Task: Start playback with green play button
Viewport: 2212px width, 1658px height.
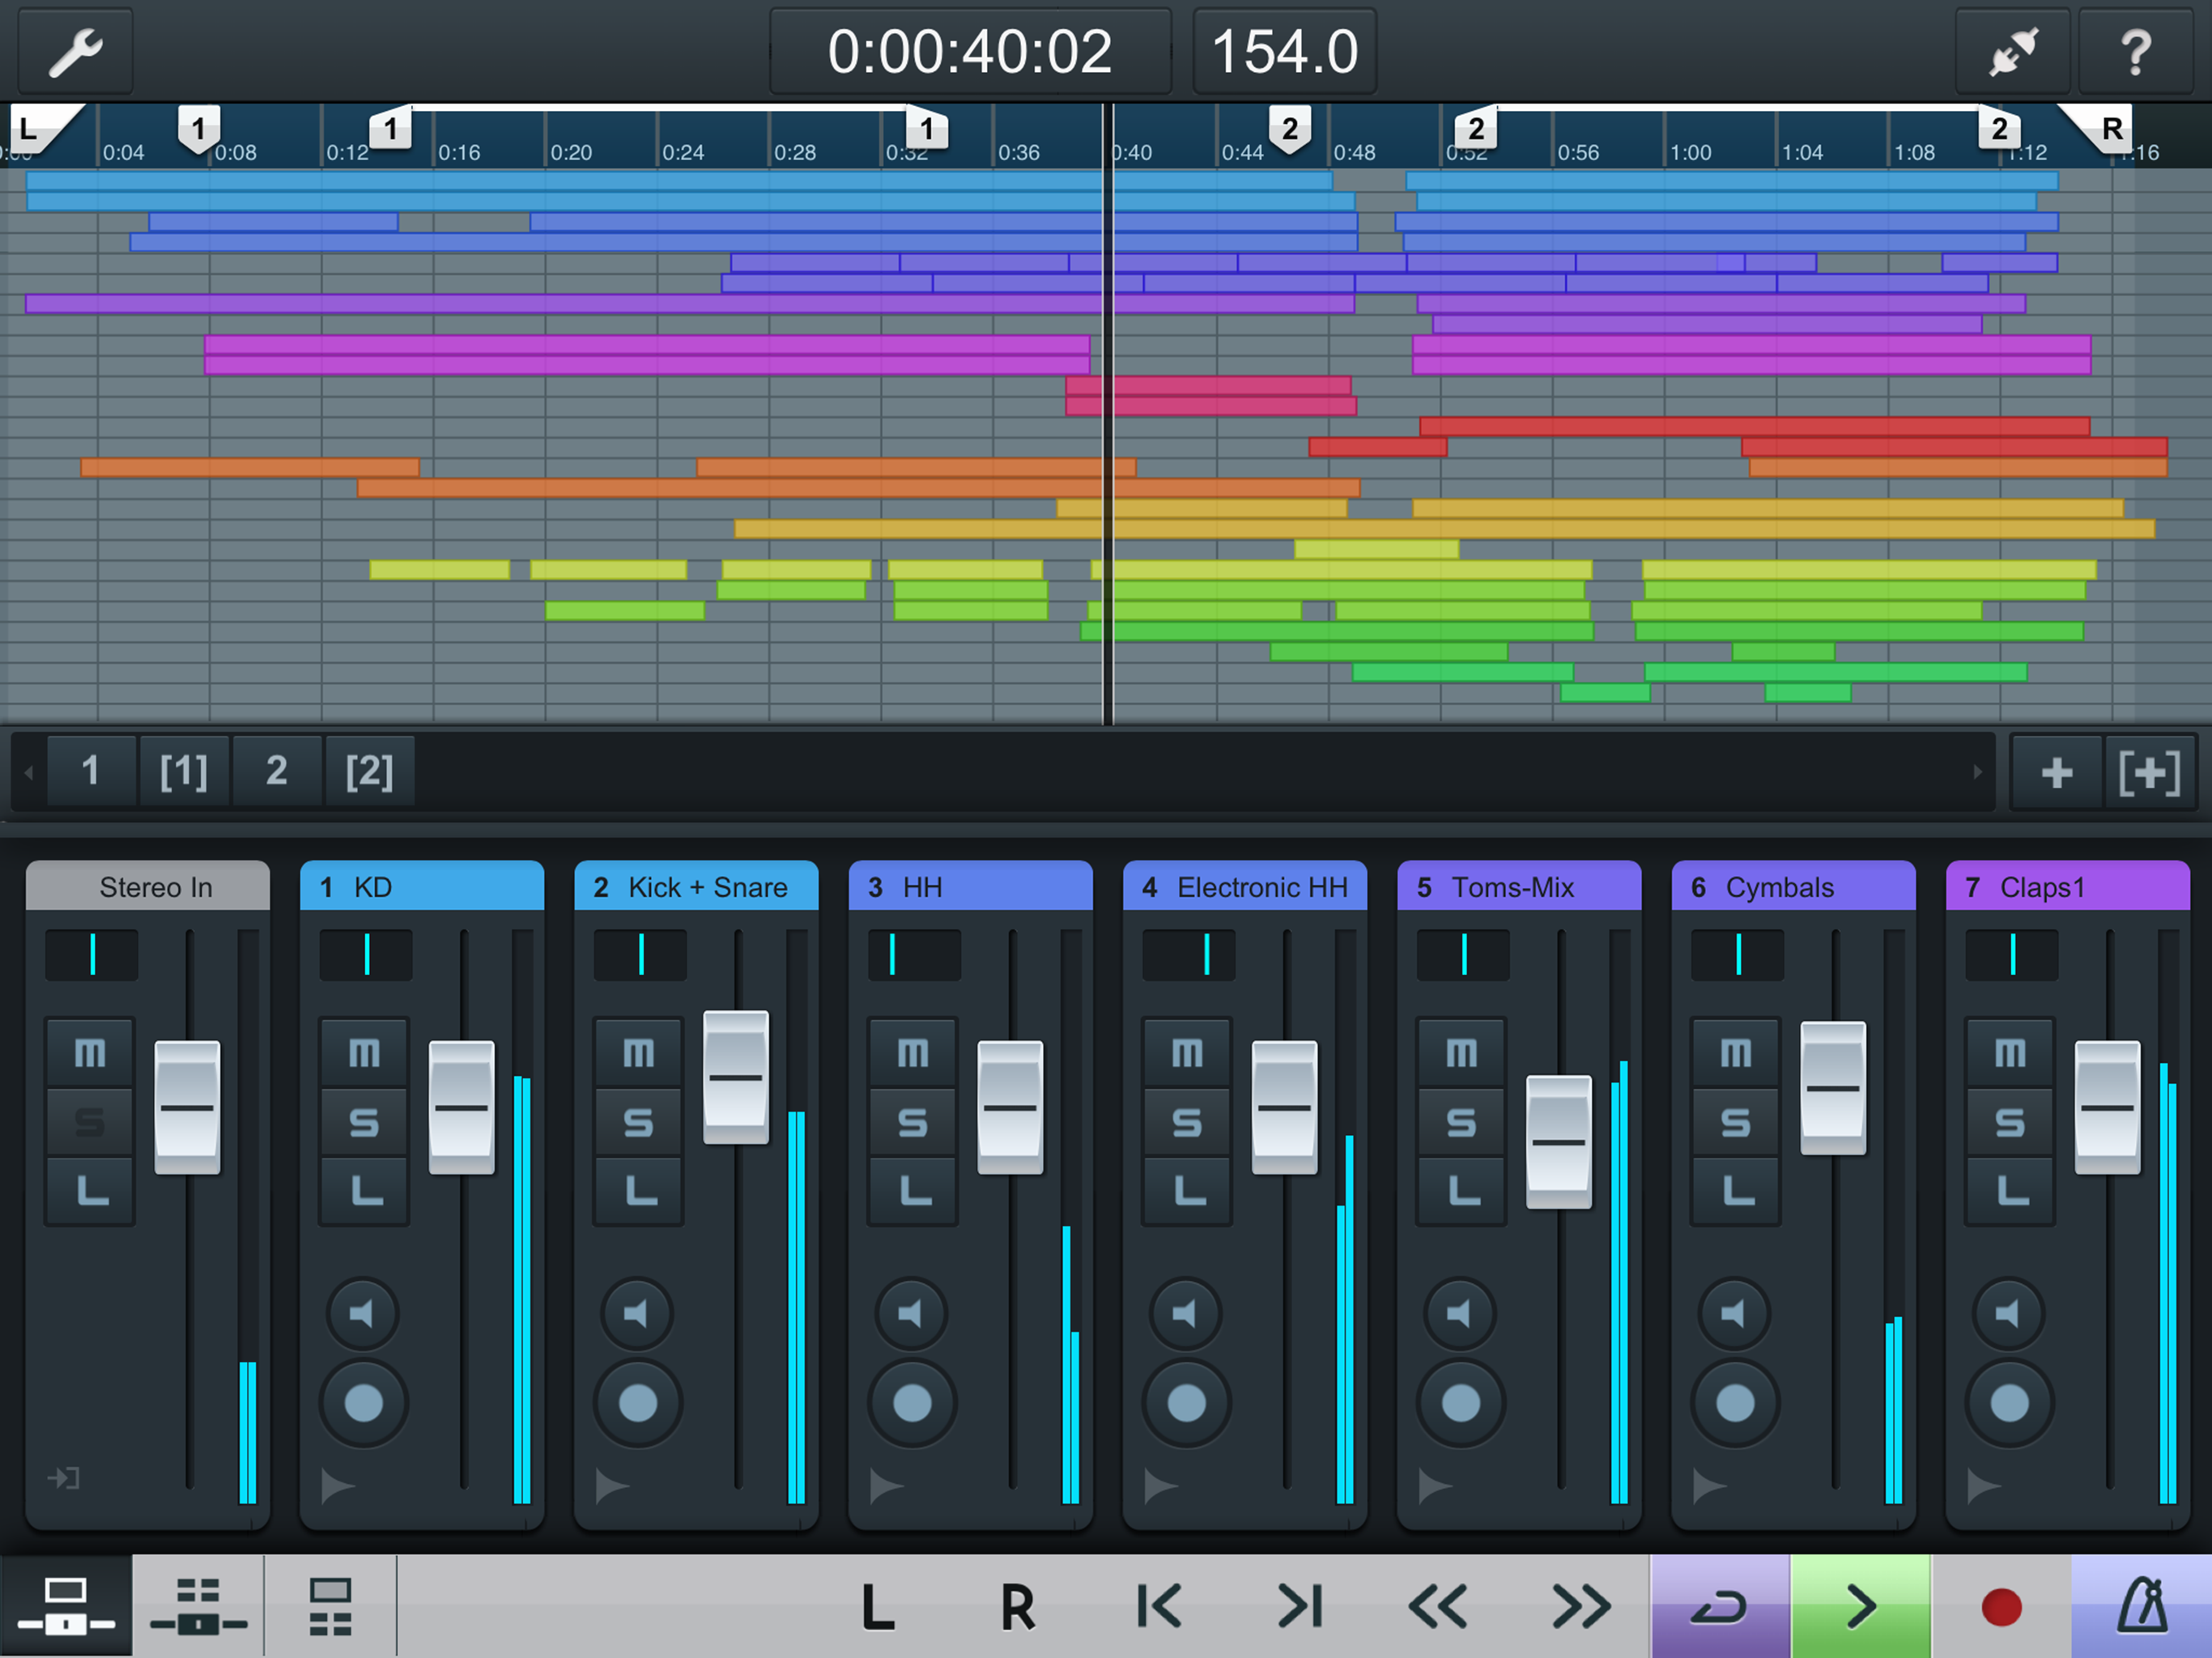Action: [x=1860, y=1606]
